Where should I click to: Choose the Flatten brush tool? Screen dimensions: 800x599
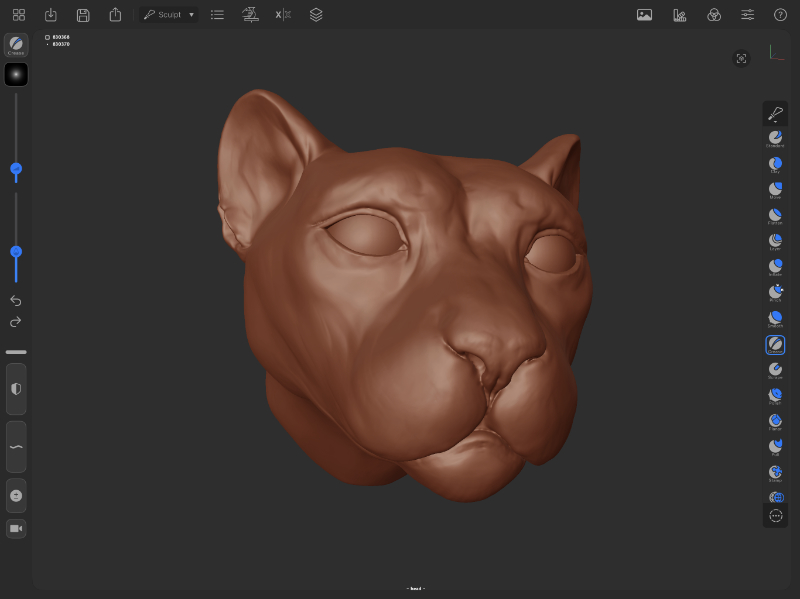[x=775, y=216]
